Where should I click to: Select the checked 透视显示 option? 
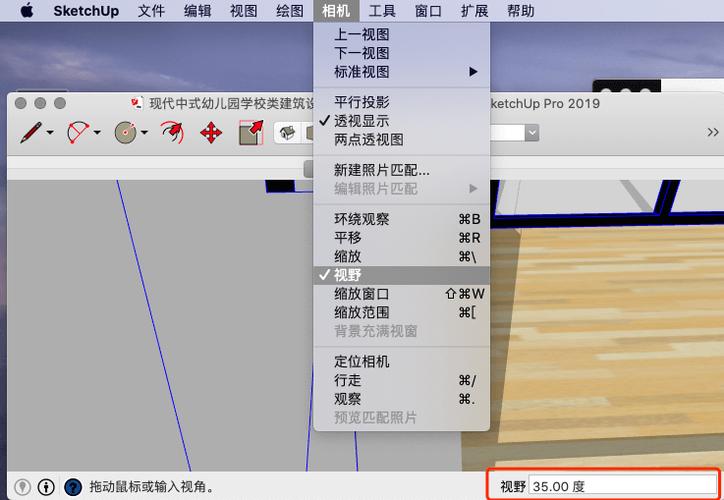401,121
